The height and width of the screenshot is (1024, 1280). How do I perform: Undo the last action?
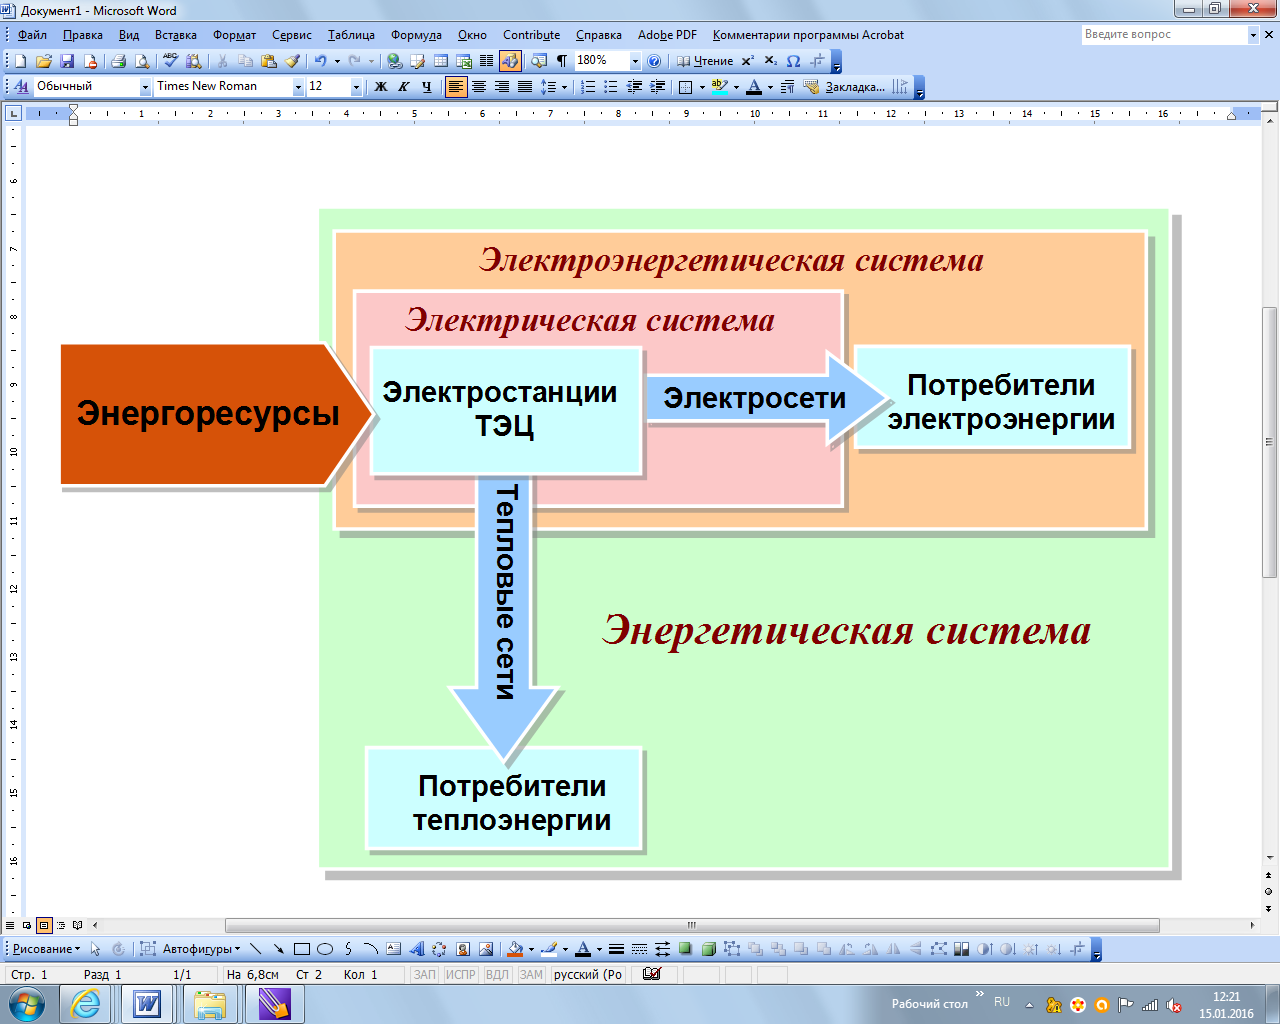(320, 61)
